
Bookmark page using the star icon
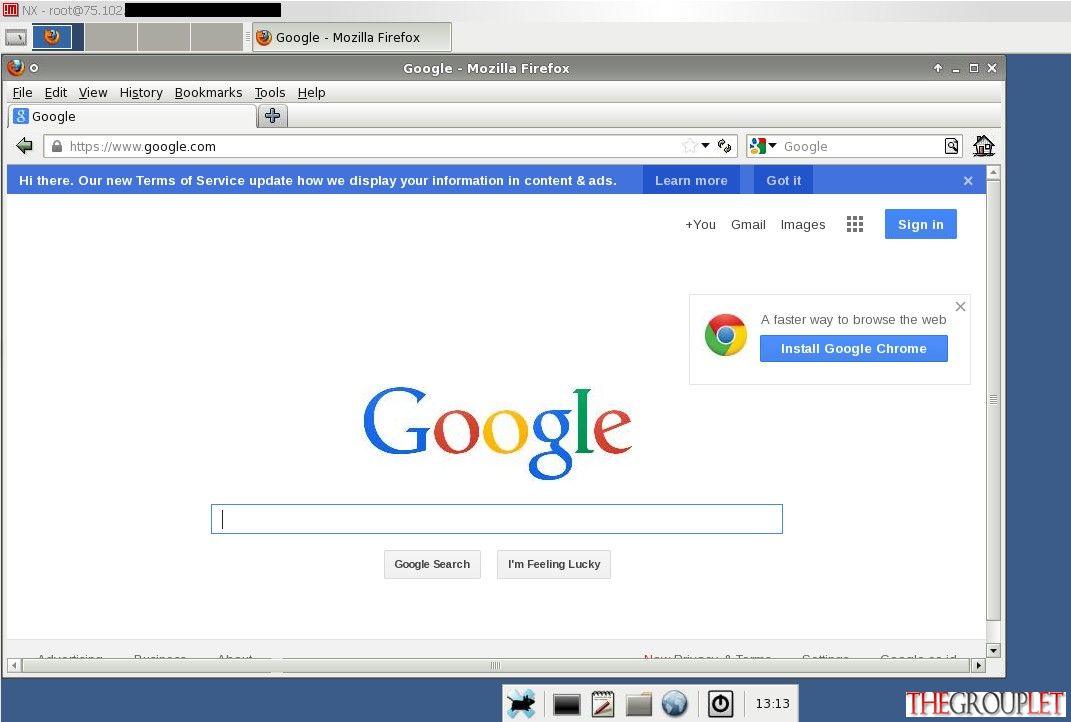pos(689,145)
